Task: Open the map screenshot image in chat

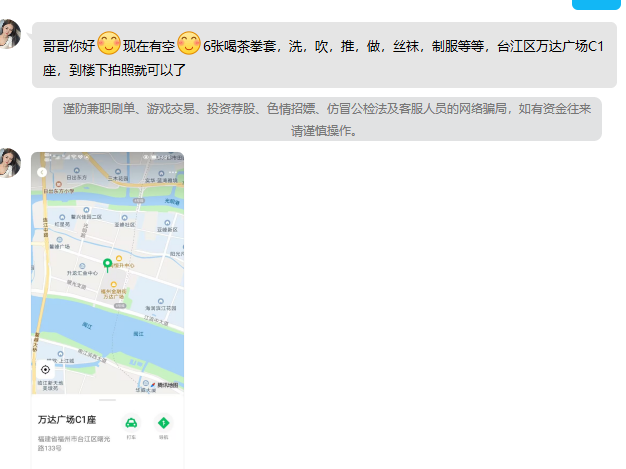Action: click(107, 310)
